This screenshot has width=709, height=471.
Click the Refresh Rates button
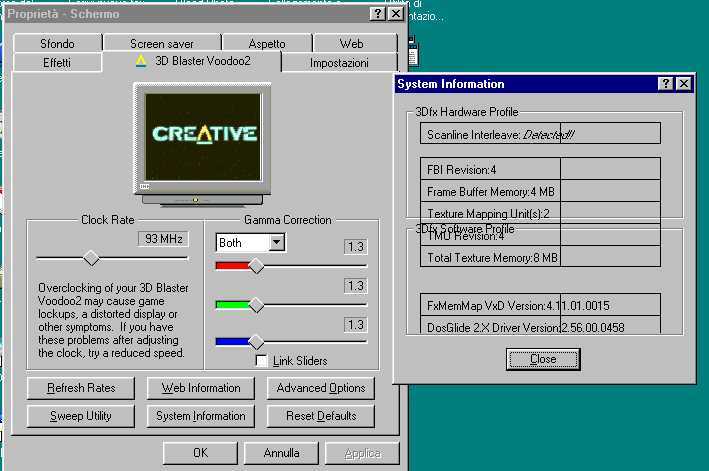click(x=81, y=388)
